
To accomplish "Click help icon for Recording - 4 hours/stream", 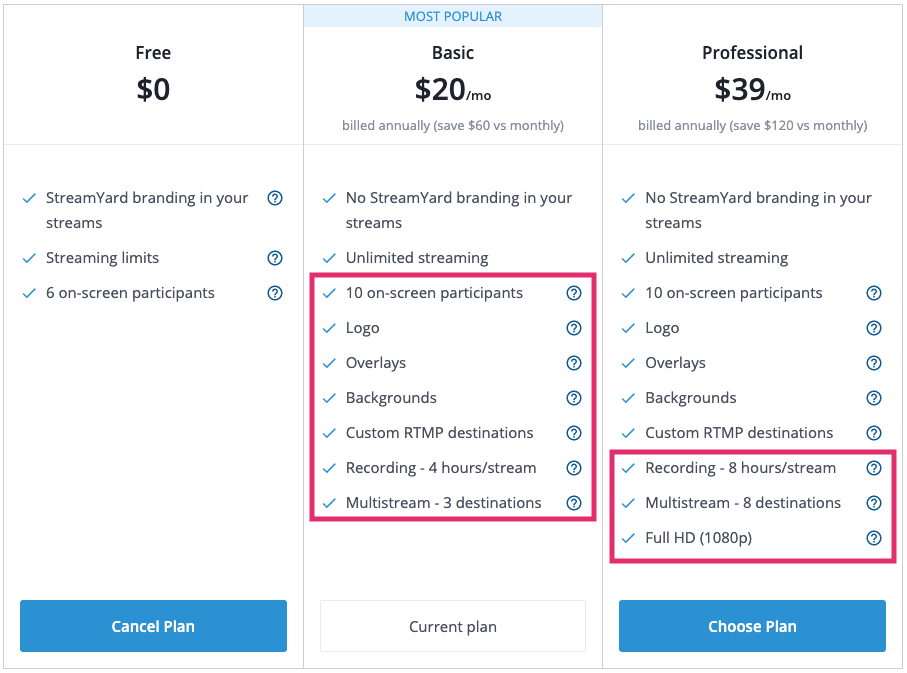I will pyautogui.click(x=574, y=468).
